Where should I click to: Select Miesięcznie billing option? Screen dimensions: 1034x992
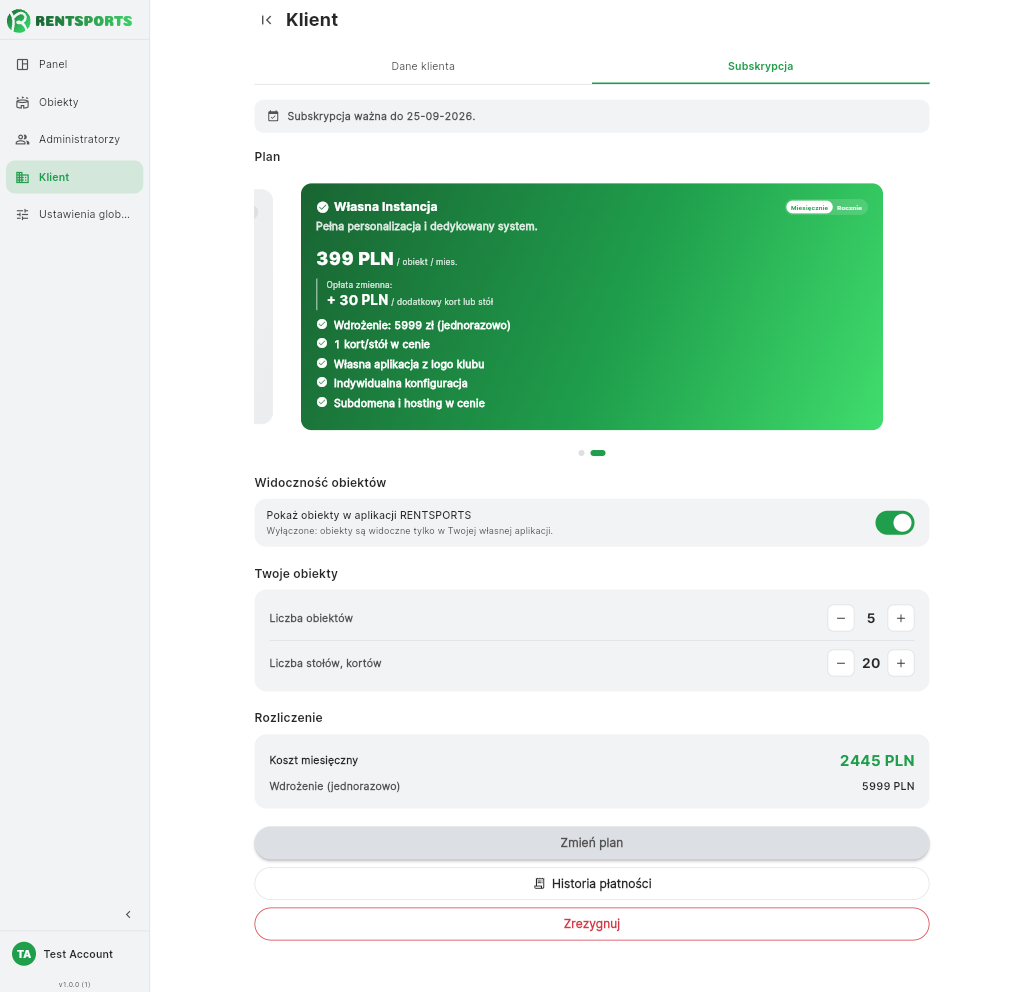pos(809,208)
